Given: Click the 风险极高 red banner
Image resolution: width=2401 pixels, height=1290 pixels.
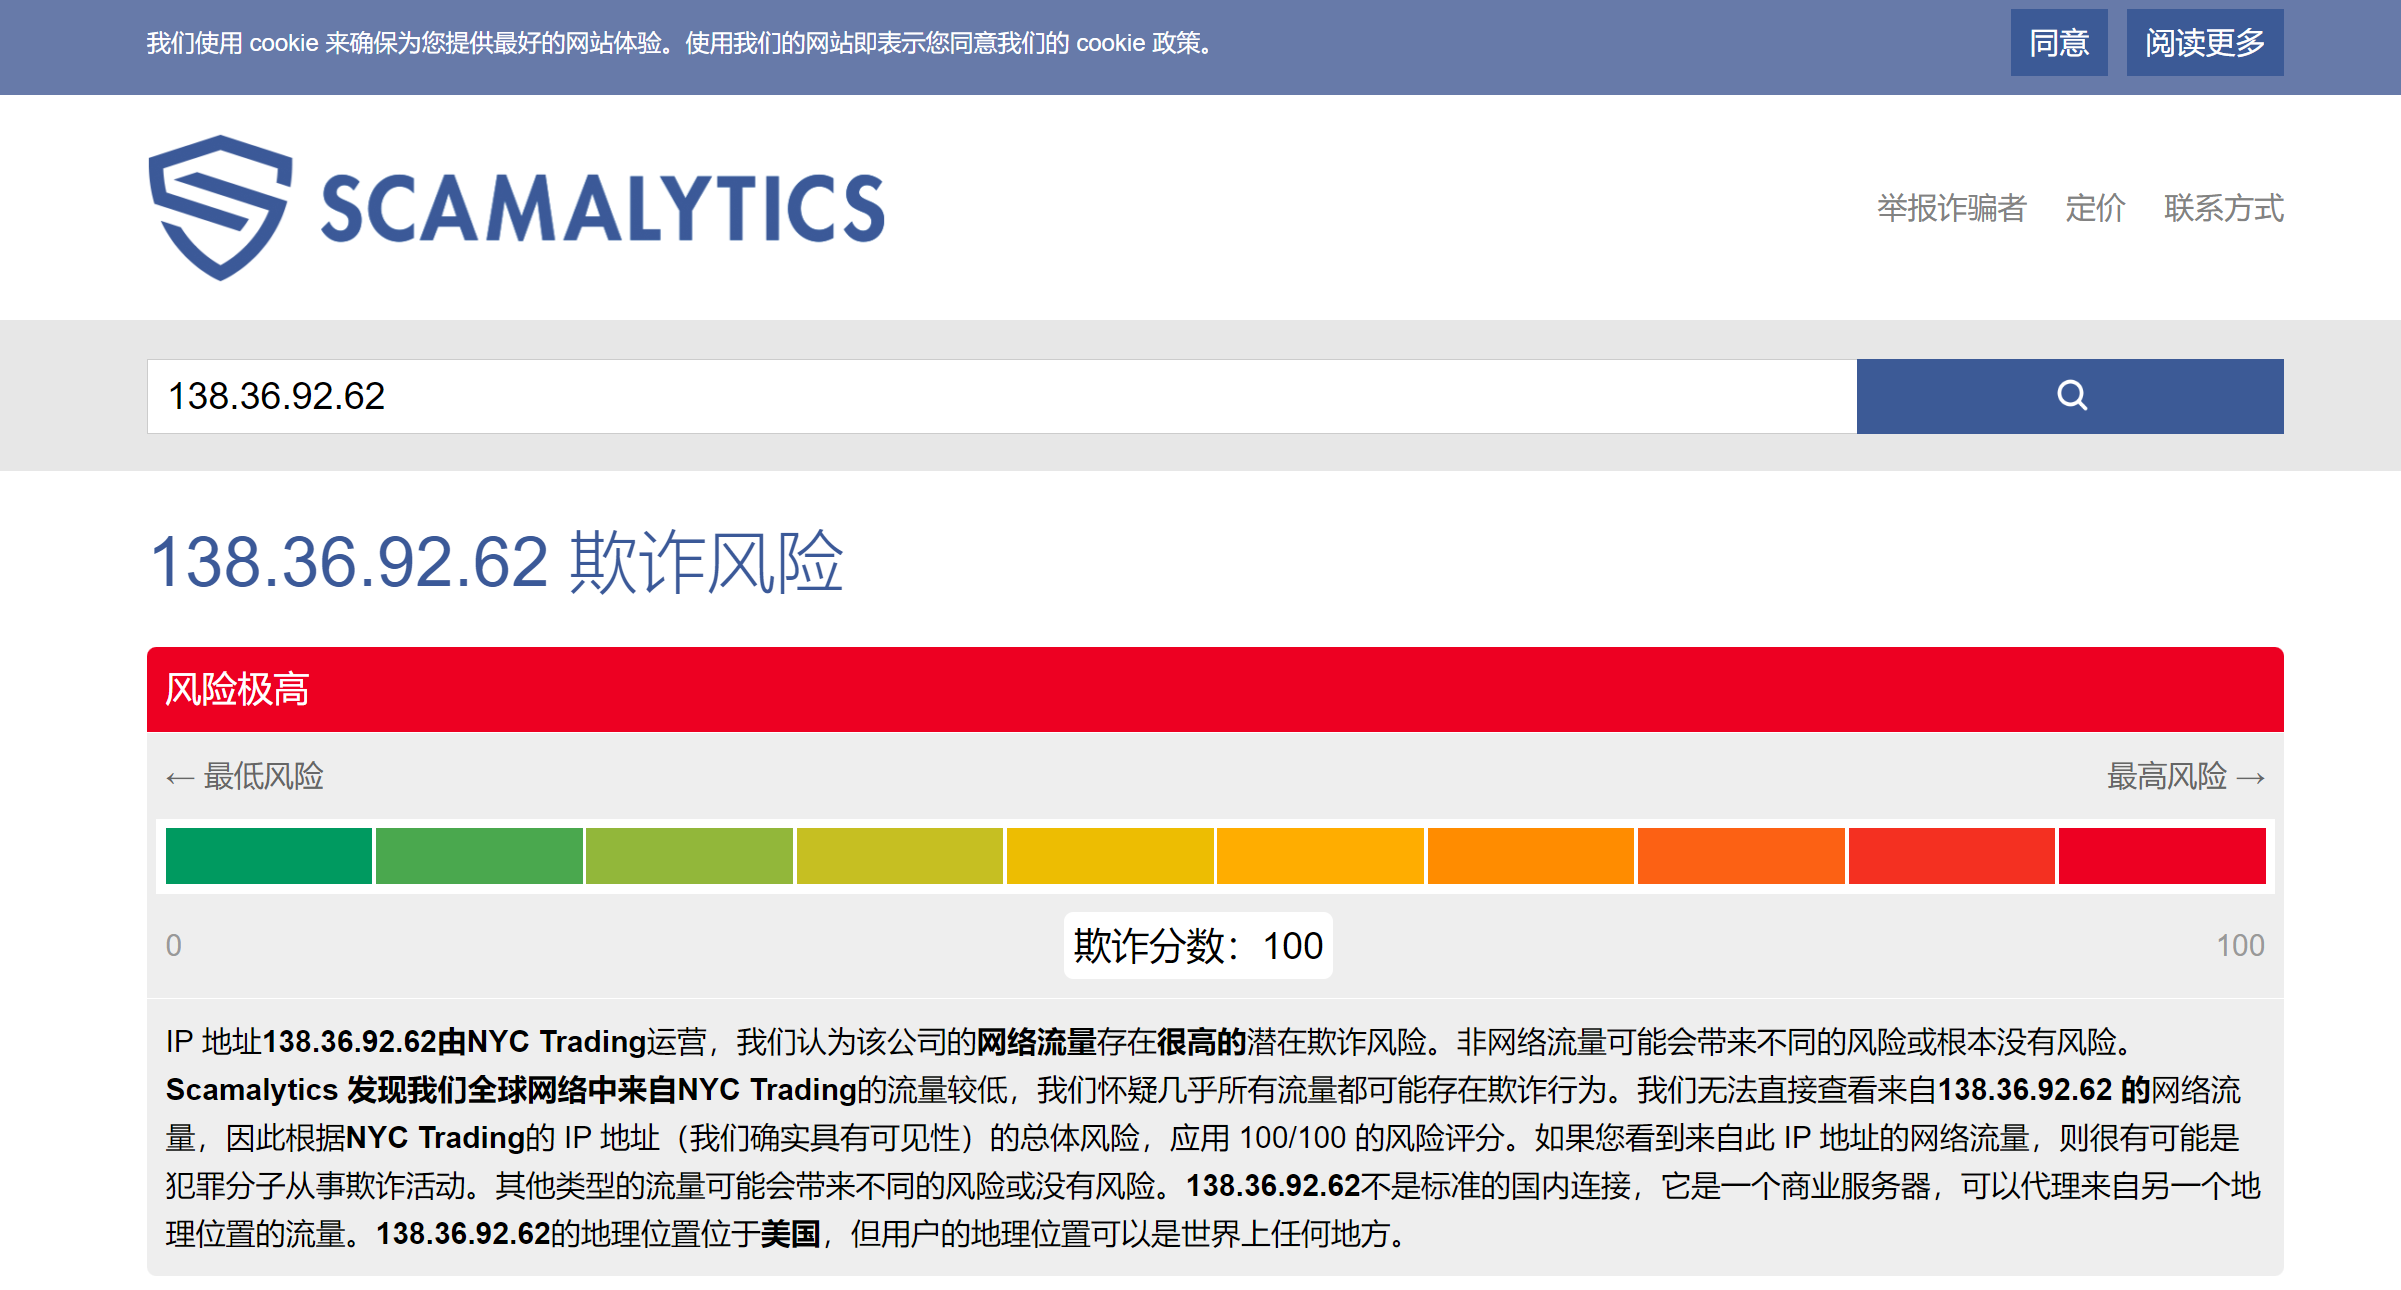Looking at the screenshot, I should (1215, 690).
